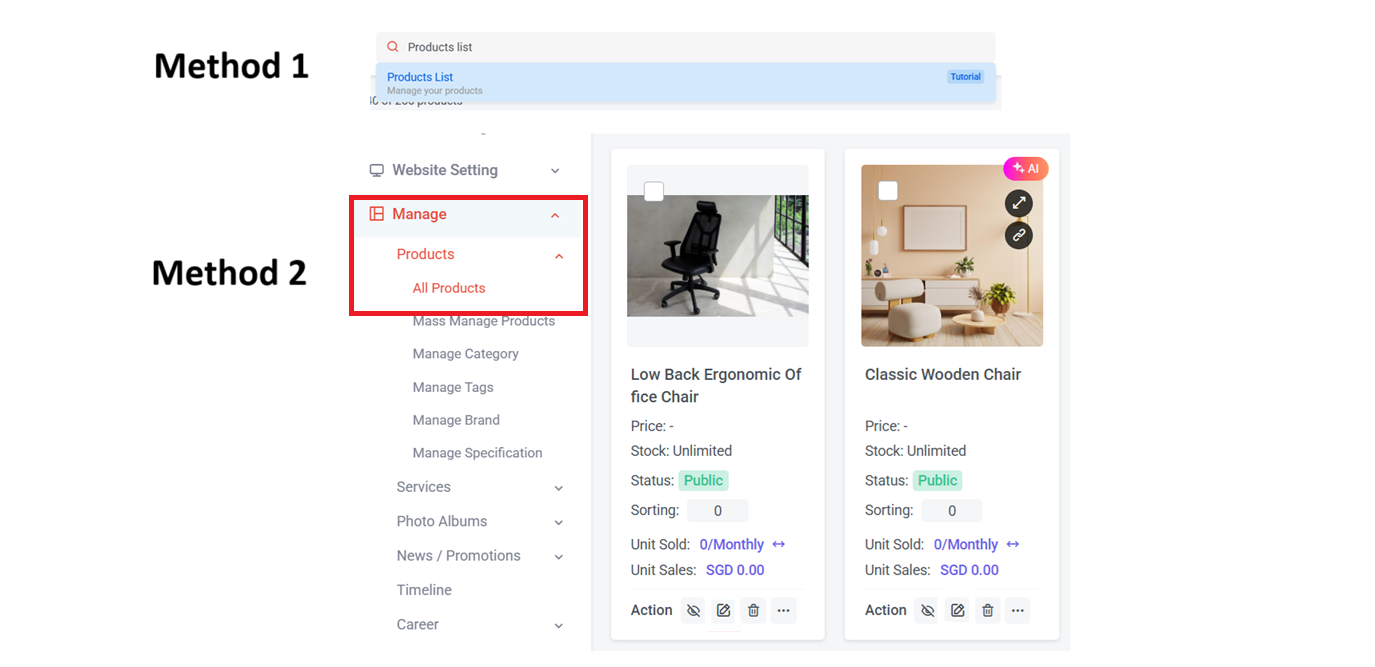Tick the Classic Wooden Chair checkbox
This screenshot has height=667, width=1375.
click(888, 190)
